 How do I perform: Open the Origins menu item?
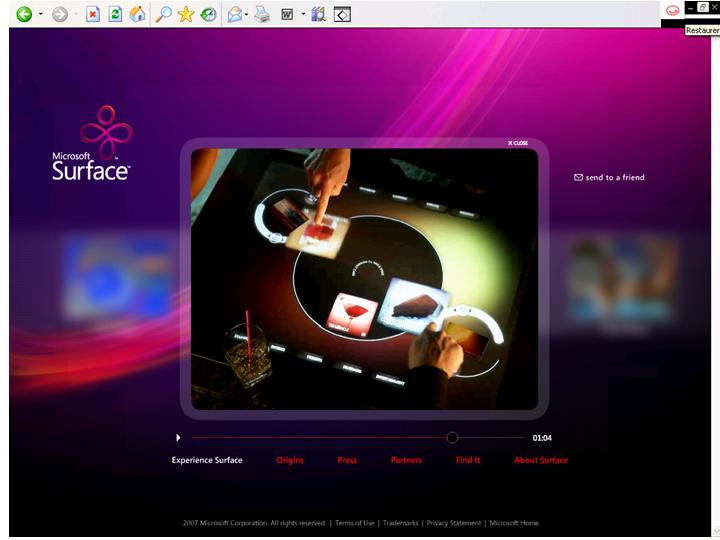[x=290, y=460]
